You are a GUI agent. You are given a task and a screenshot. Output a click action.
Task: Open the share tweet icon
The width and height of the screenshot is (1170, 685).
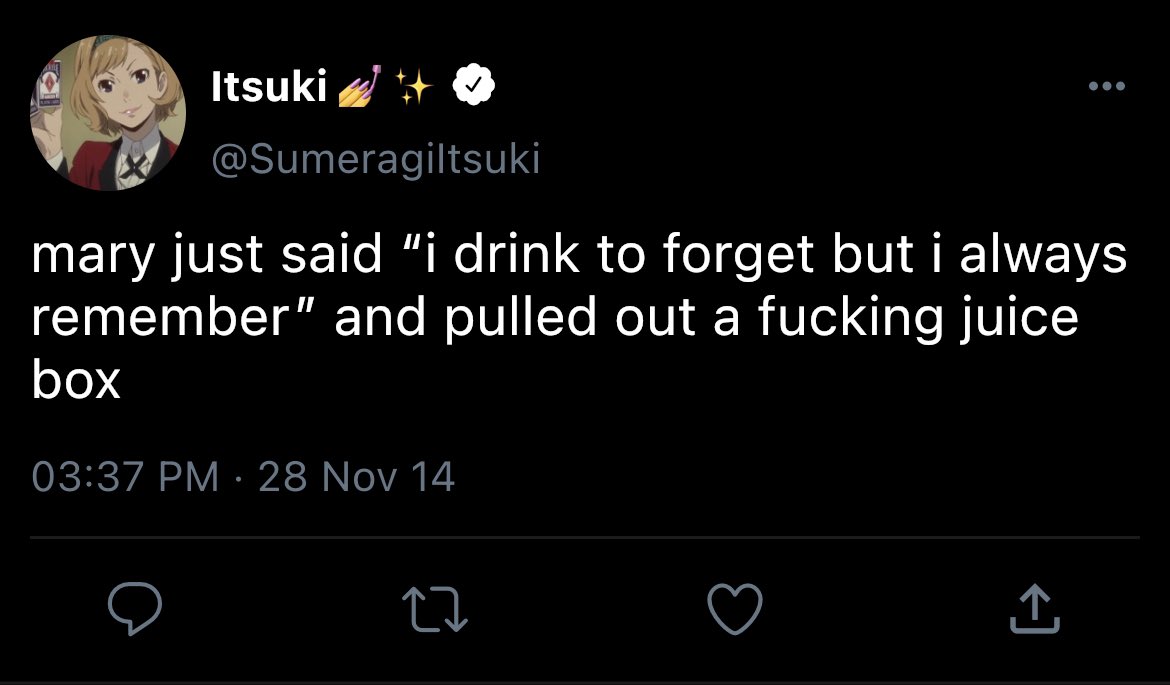[x=1033, y=609]
